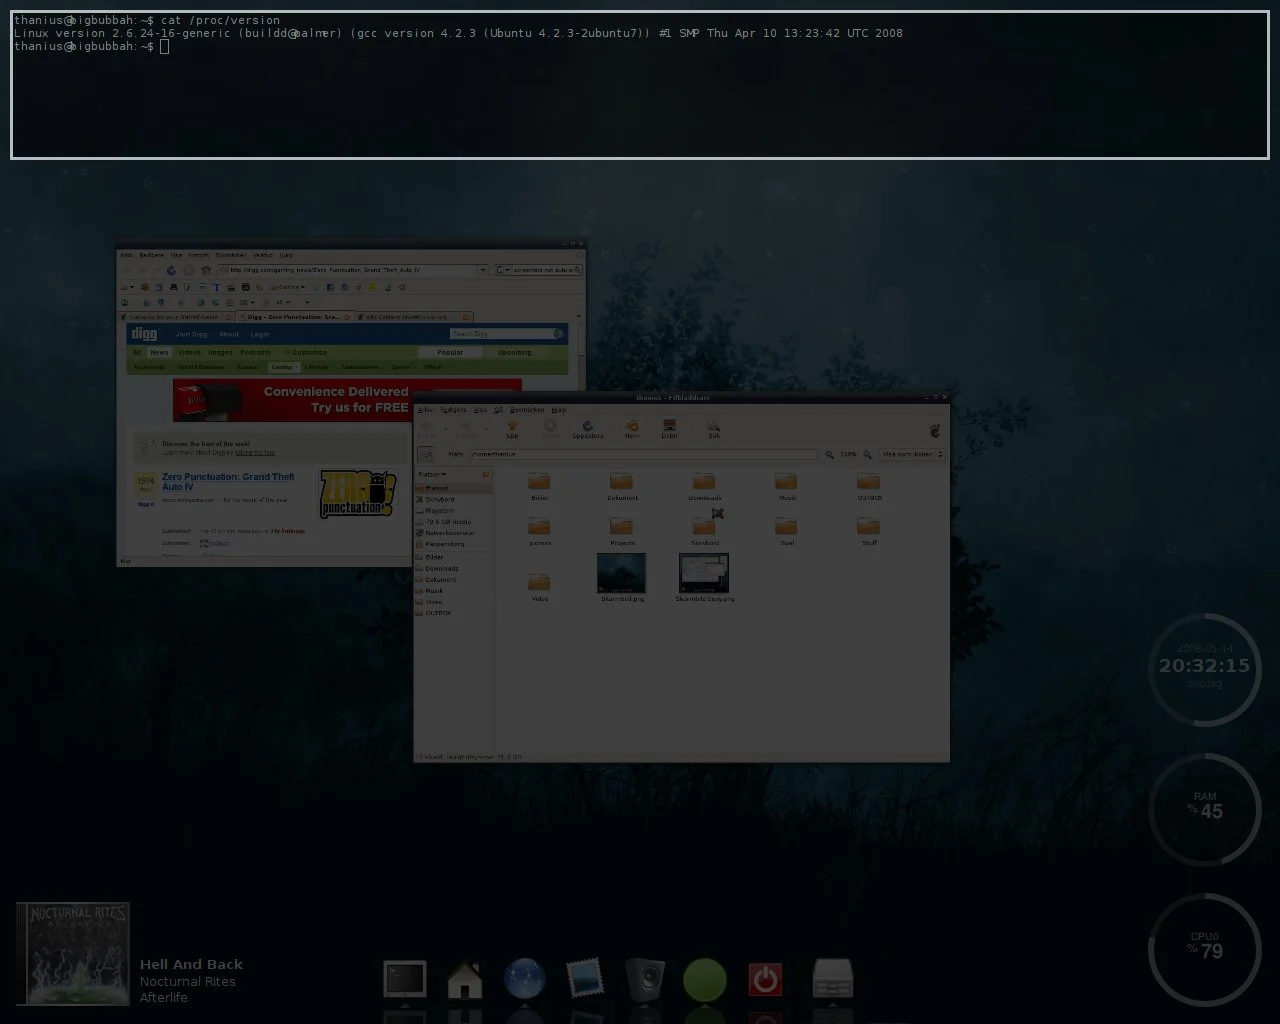Open the 'Bokmärken' menu in file manager
The height and width of the screenshot is (1024, 1280).
pos(527,410)
